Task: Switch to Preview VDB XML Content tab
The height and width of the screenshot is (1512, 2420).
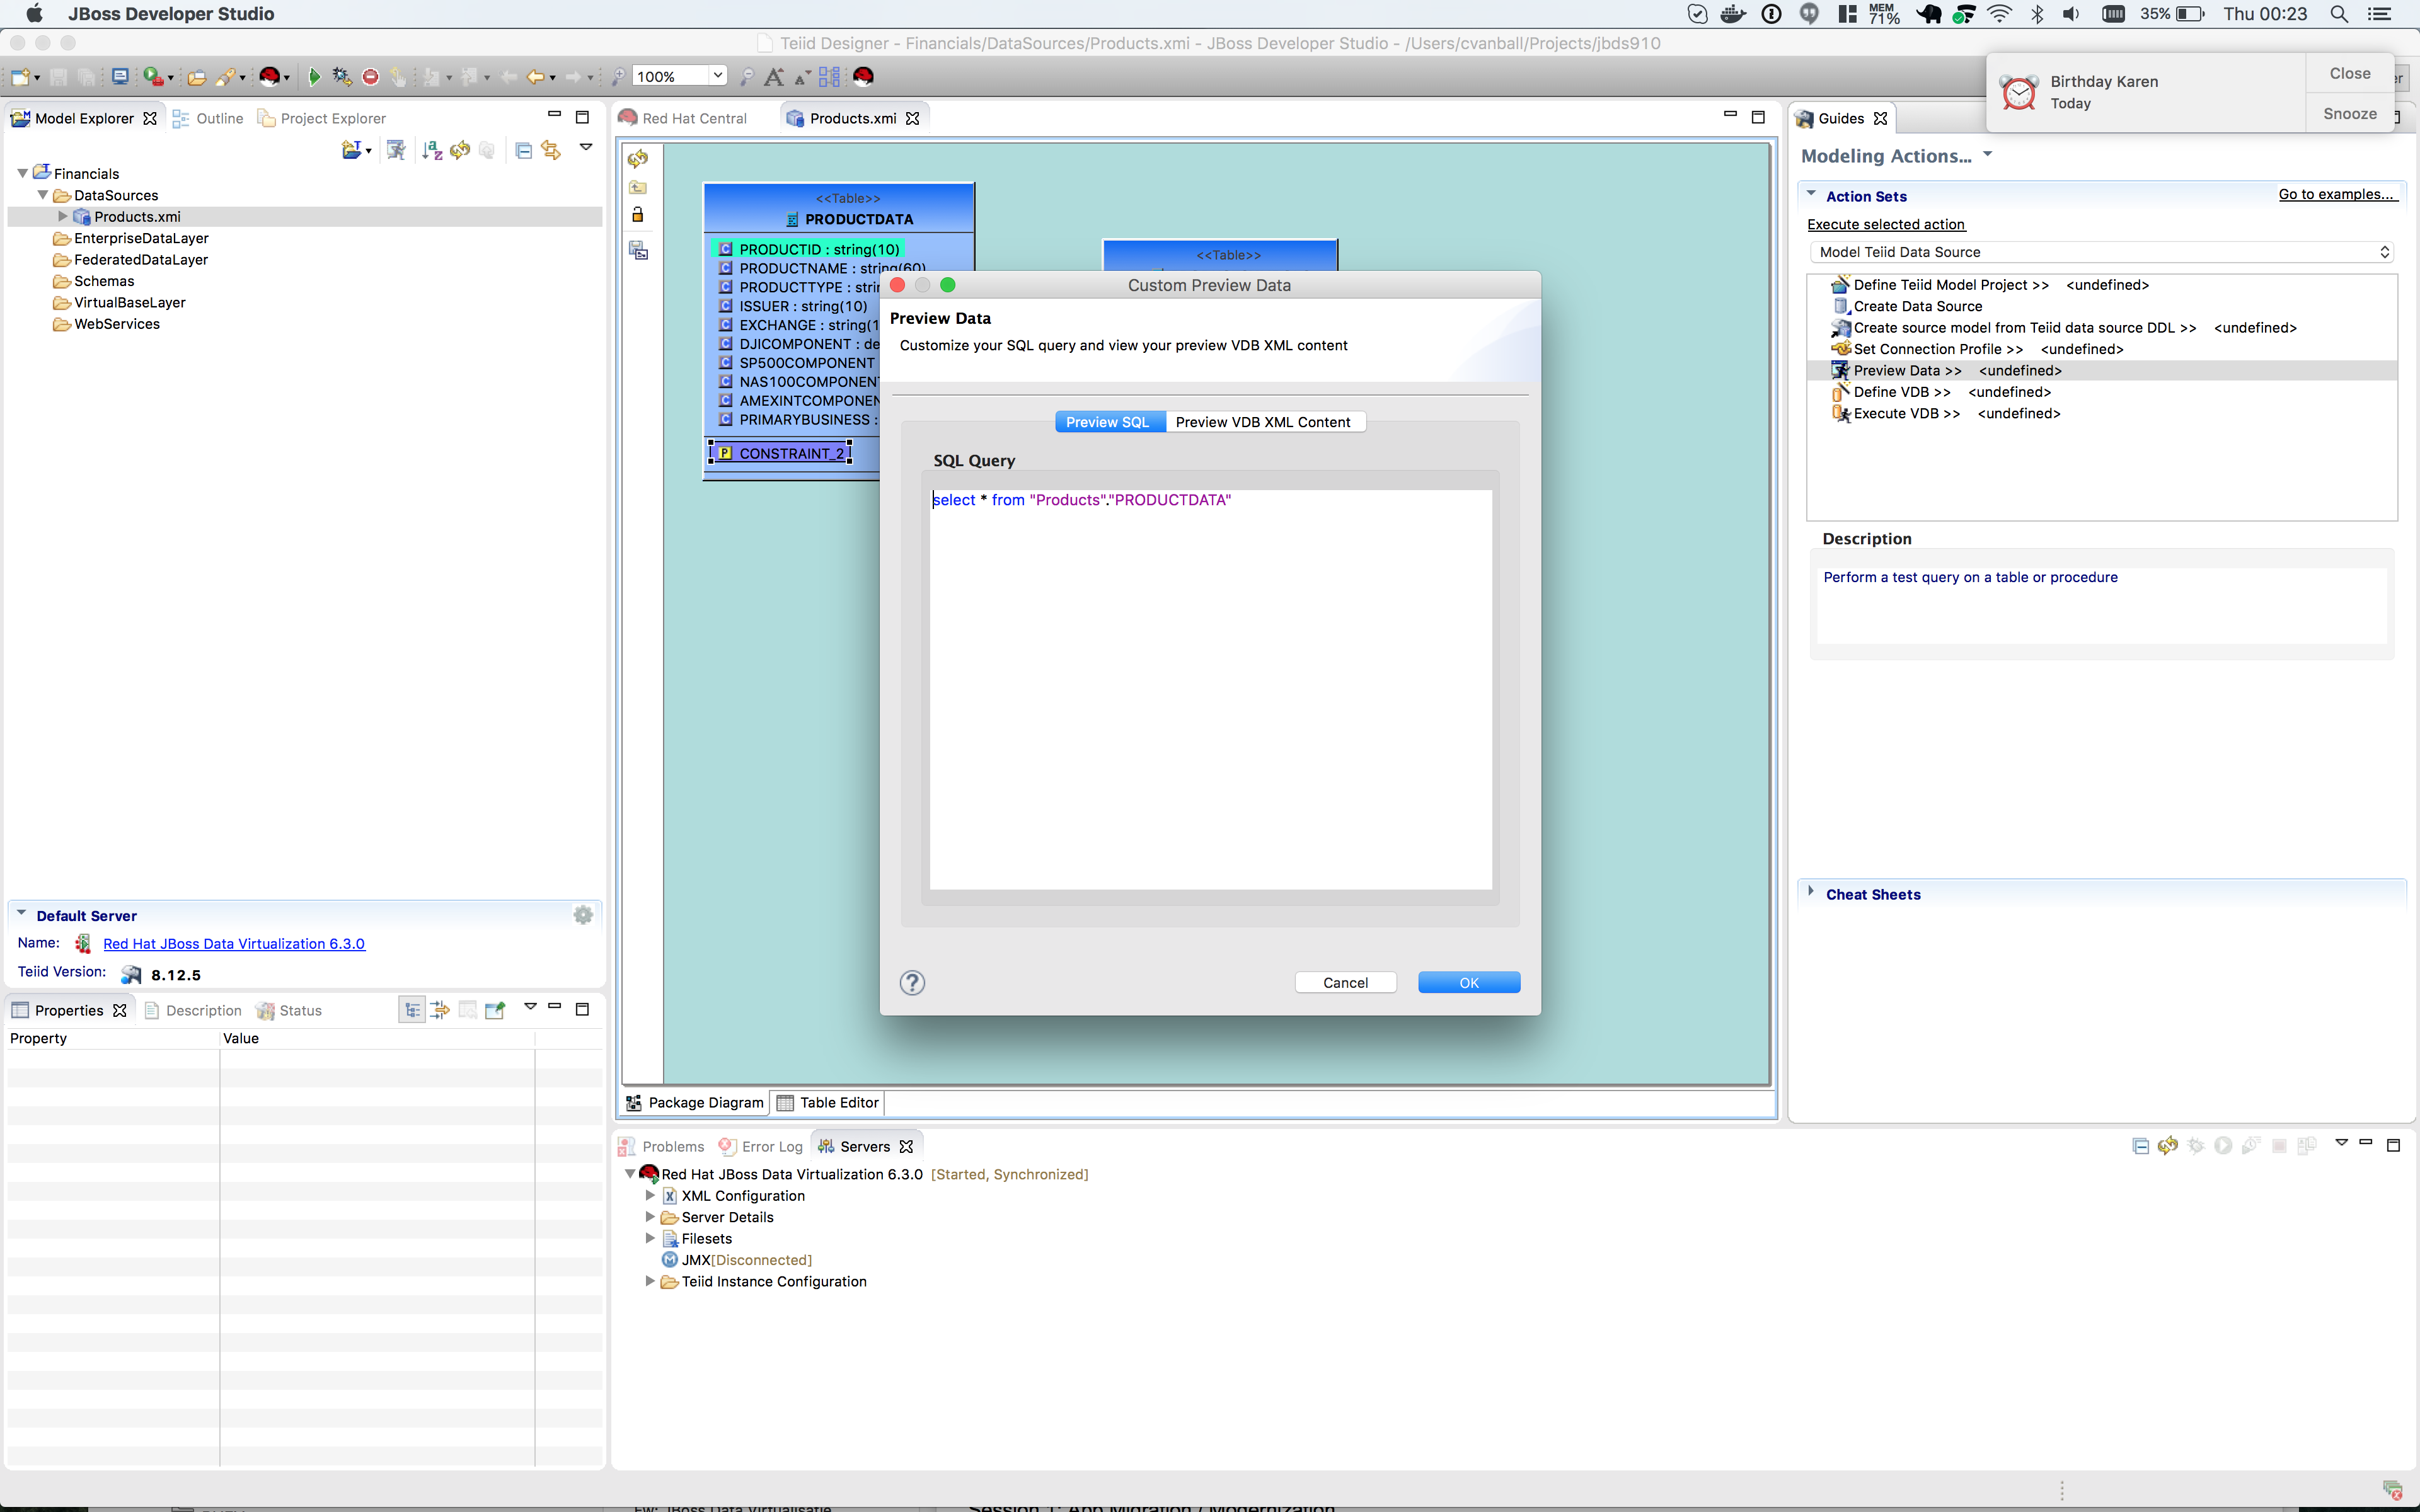Action: [1263, 422]
